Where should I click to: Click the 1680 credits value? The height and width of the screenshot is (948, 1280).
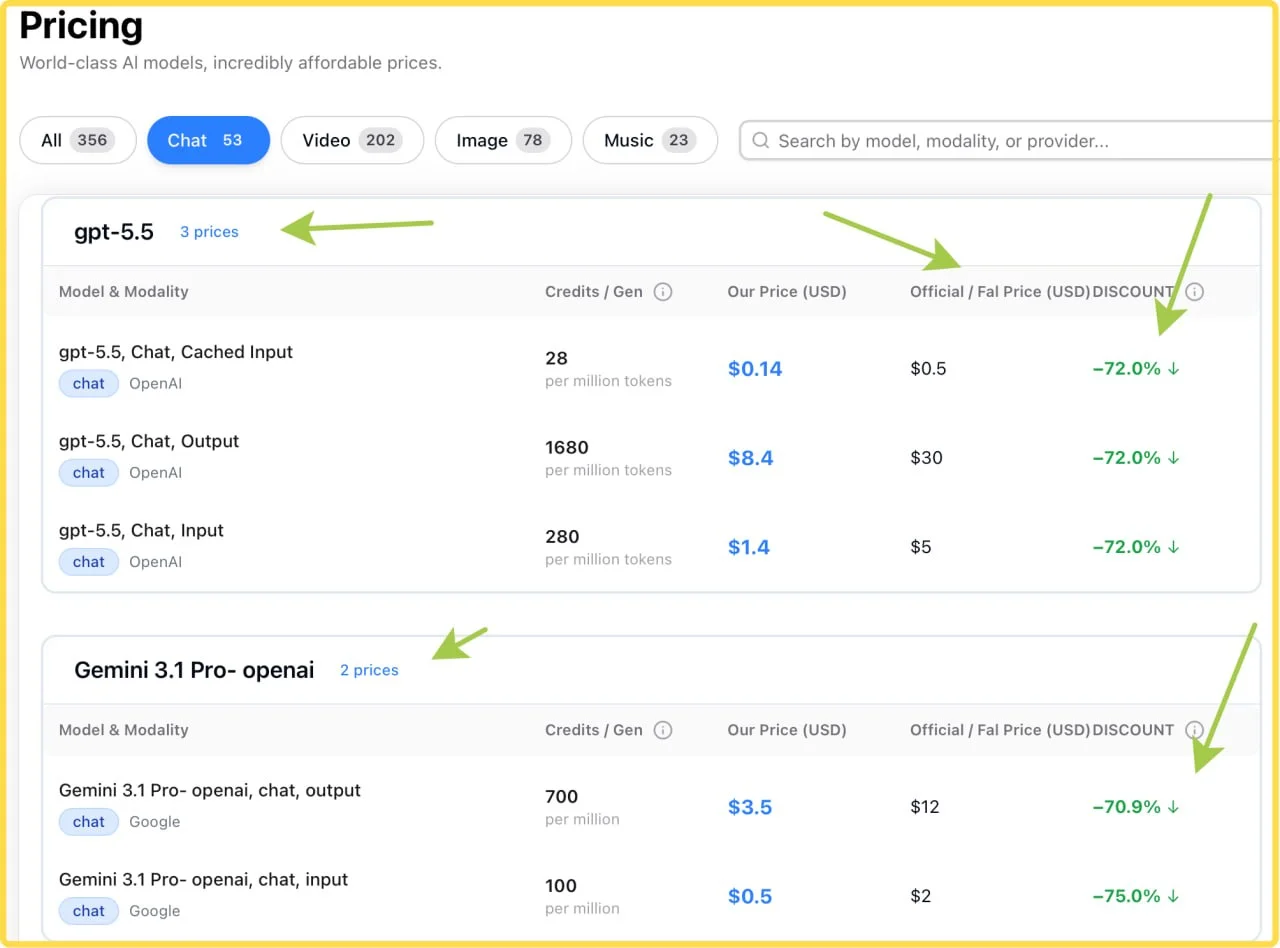[567, 447]
